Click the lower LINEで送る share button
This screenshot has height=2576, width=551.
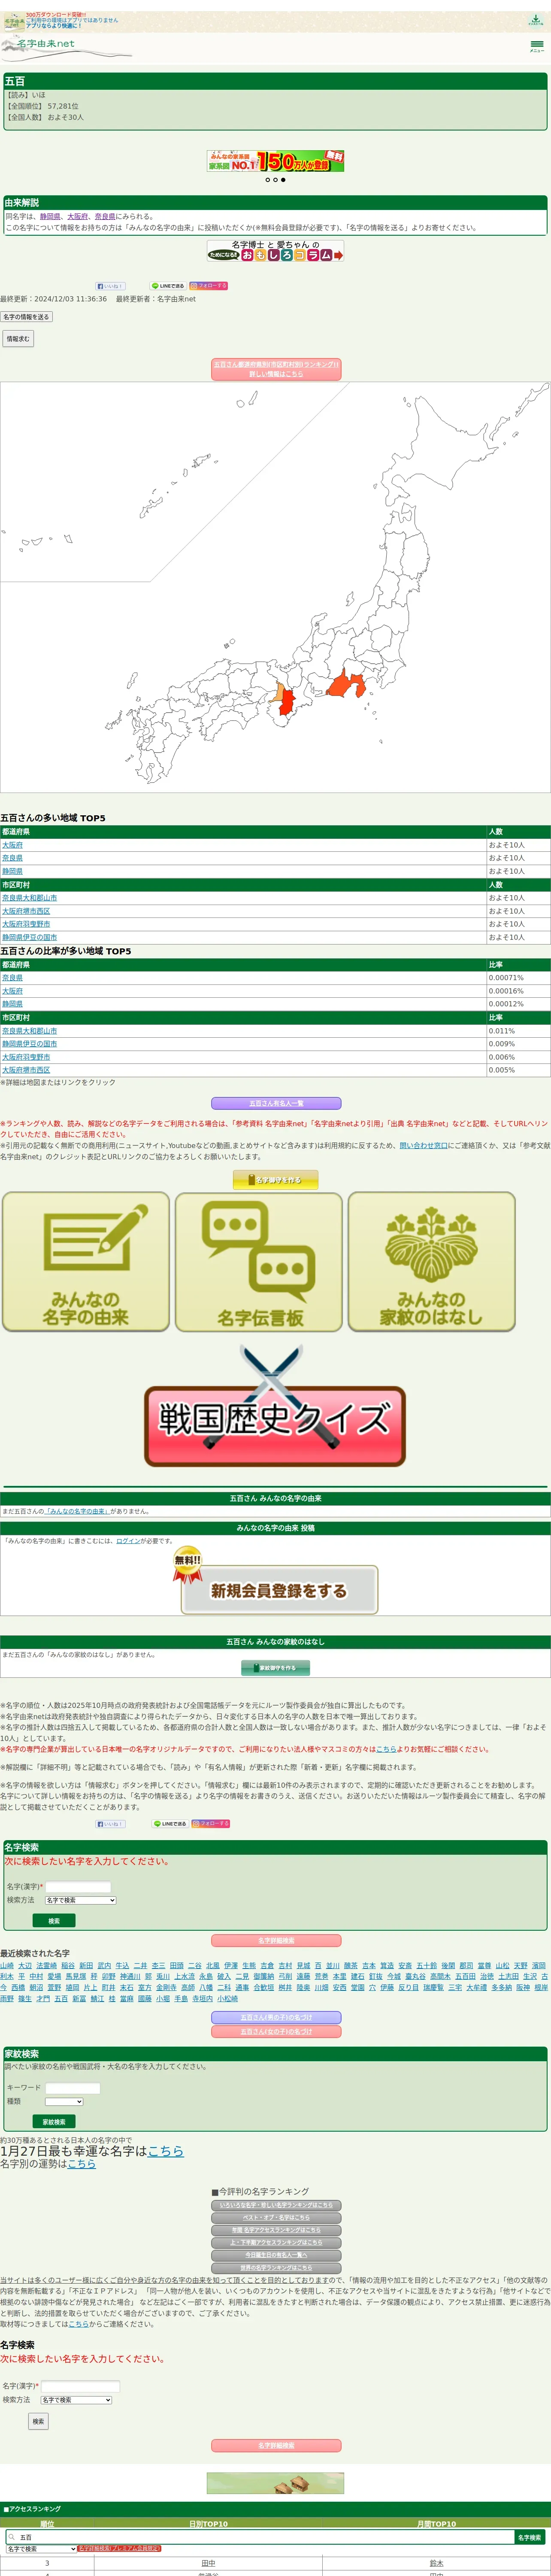point(170,1824)
